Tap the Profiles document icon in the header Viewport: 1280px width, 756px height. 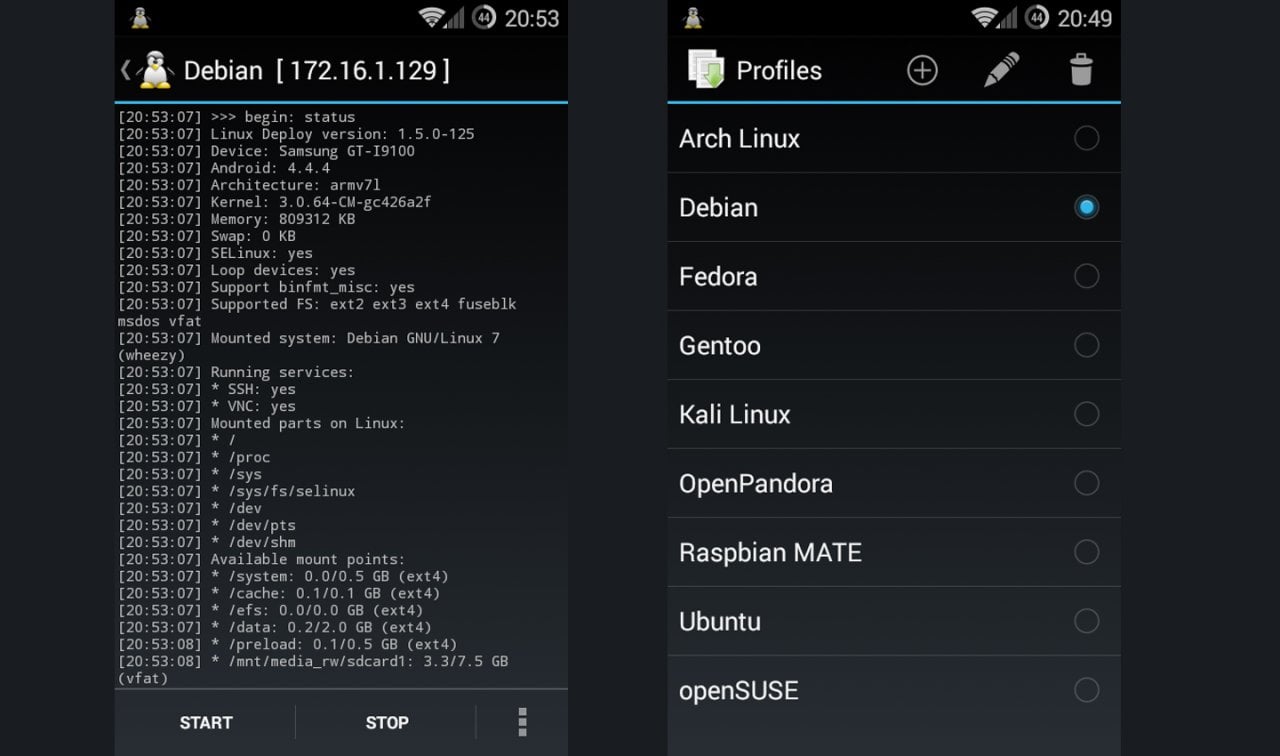[x=709, y=70]
